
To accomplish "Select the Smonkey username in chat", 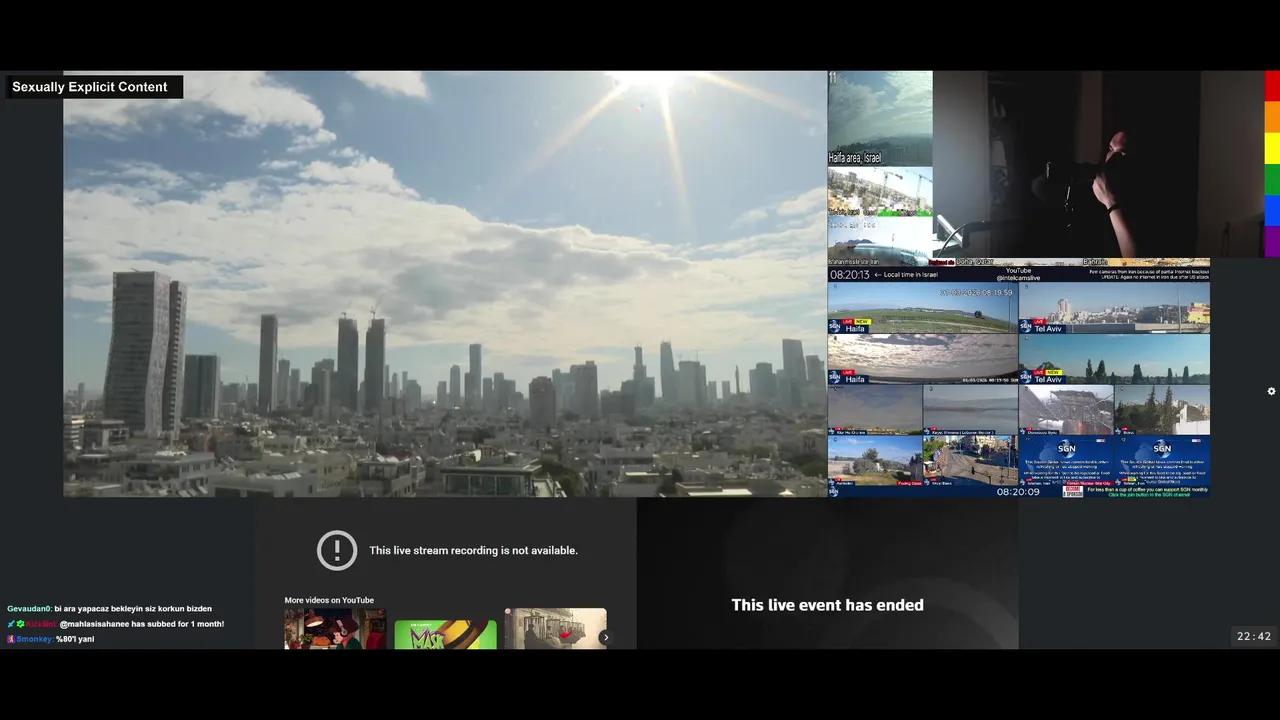I will 35,639.
